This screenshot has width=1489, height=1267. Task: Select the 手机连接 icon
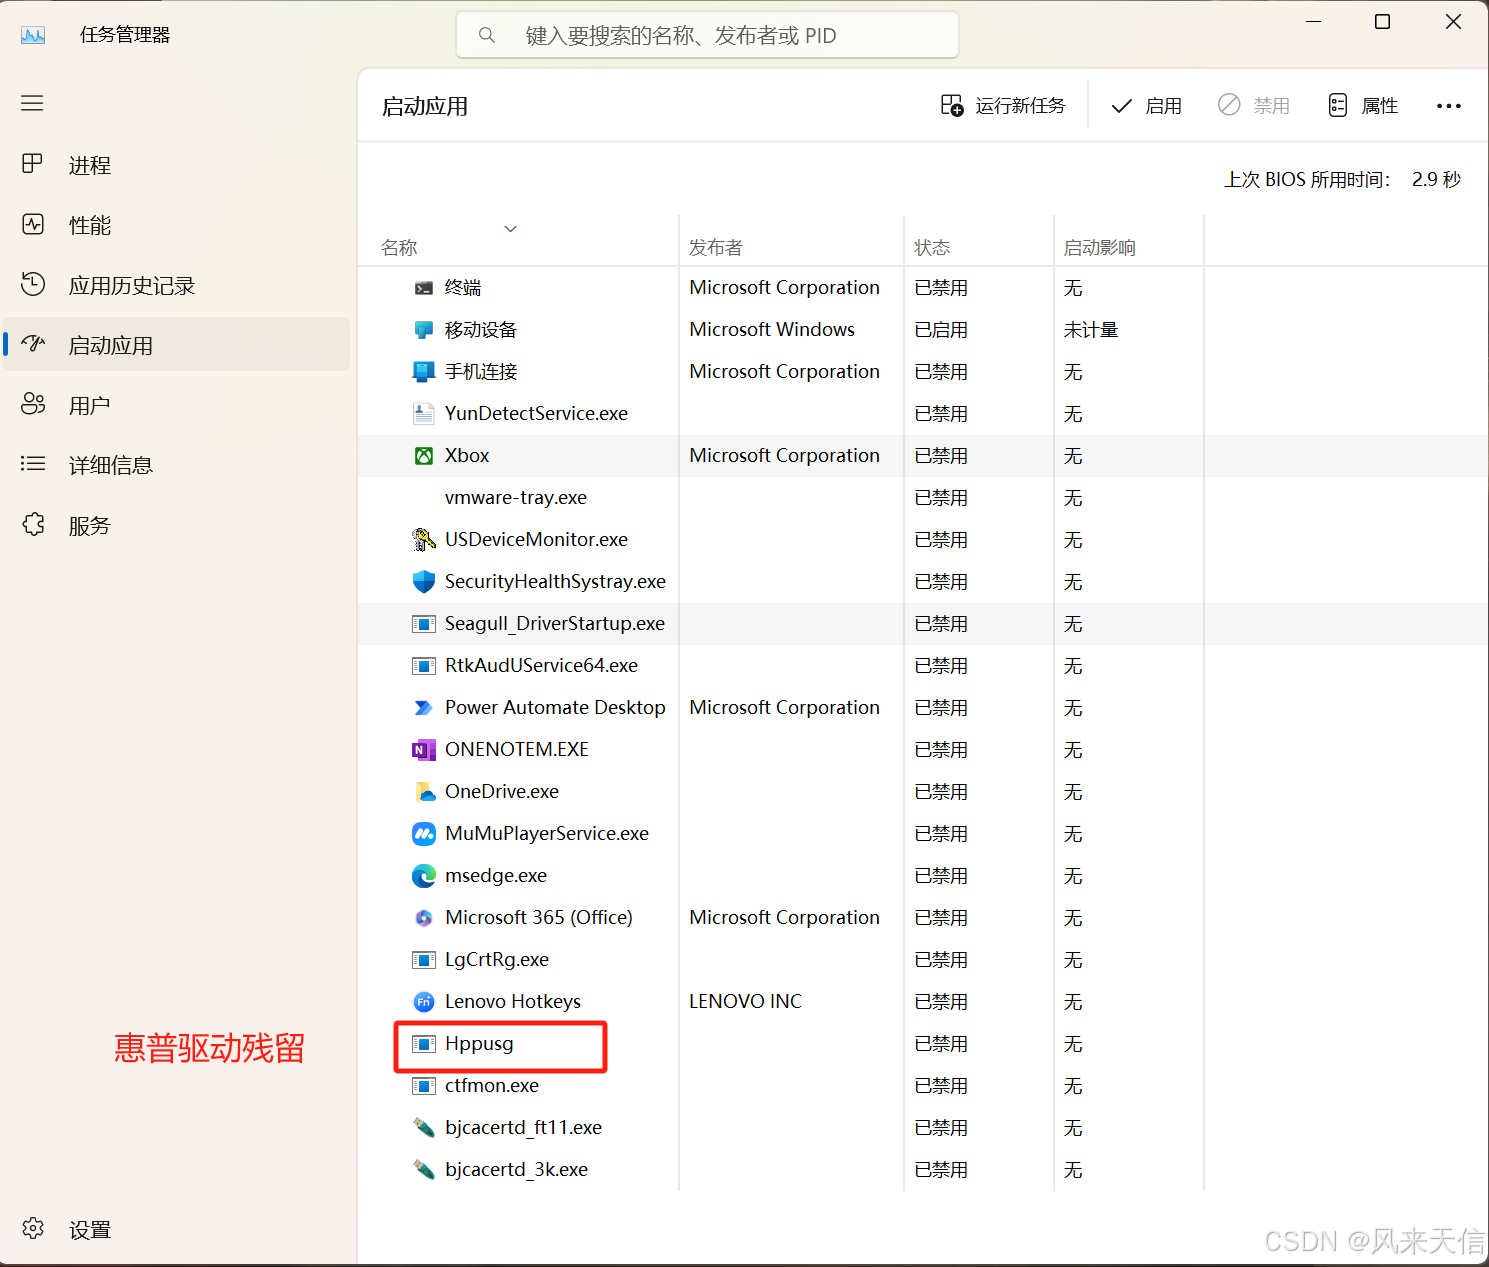424,372
